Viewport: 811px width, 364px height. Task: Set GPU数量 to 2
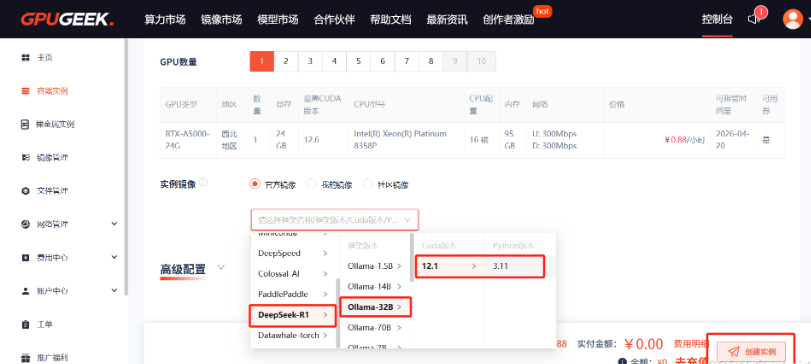[x=286, y=62]
